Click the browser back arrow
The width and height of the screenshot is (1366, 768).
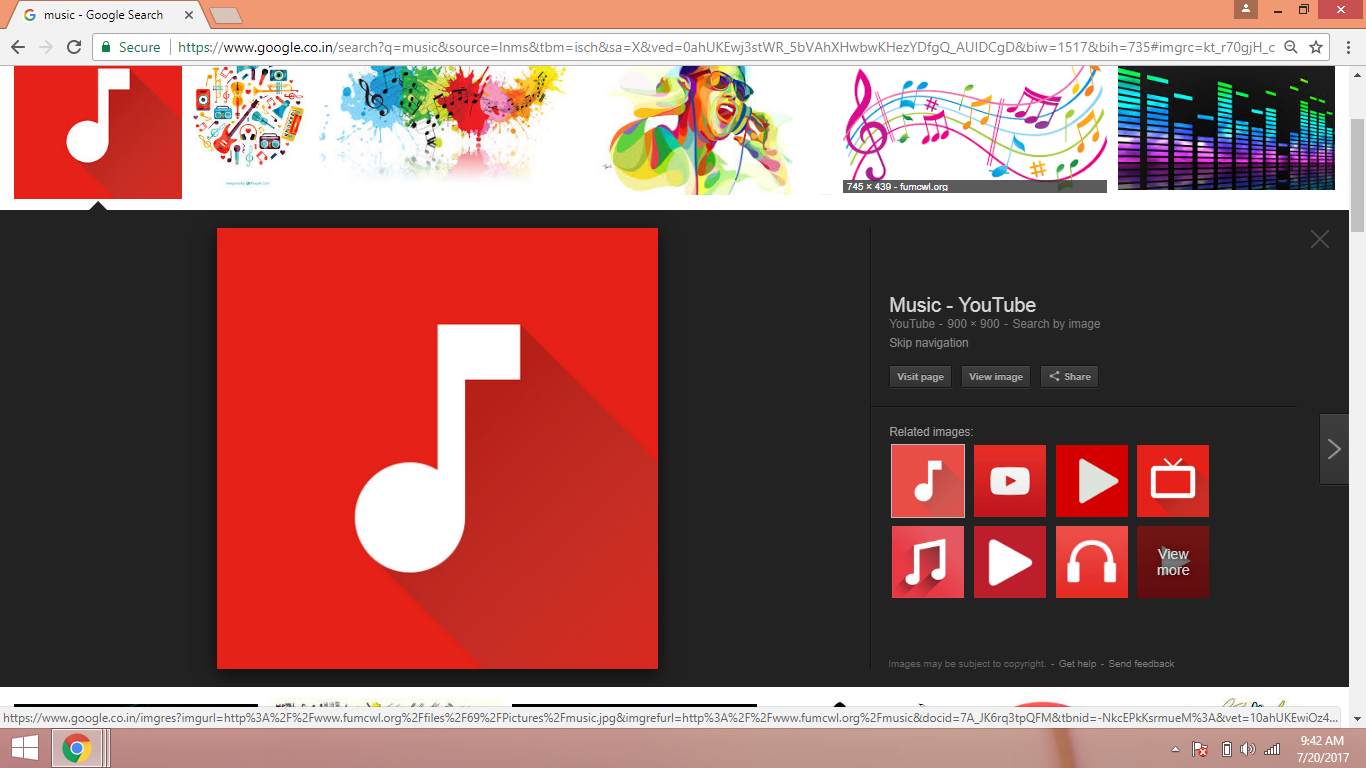click(x=18, y=47)
